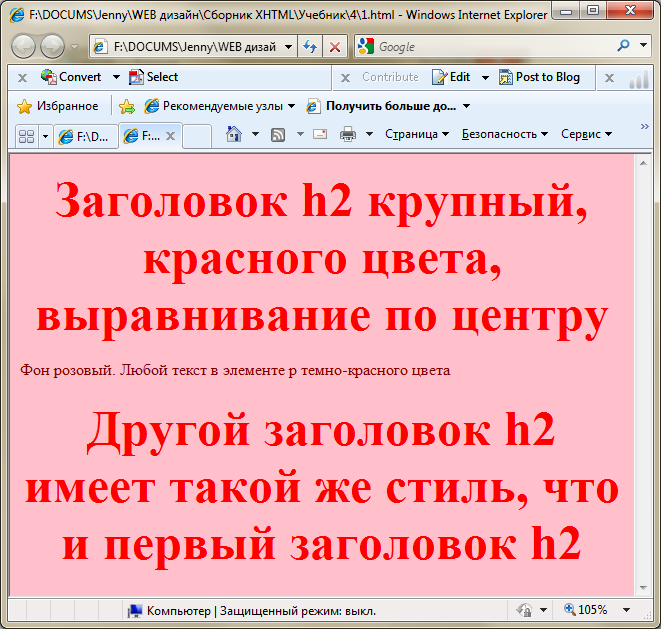
Task: Expand the address bar history dropdown
Action: pos(289,47)
